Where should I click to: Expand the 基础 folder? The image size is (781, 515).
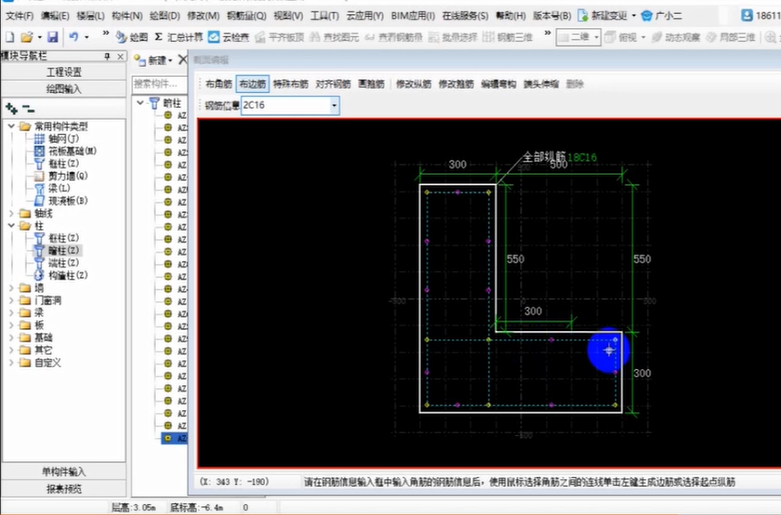pyautogui.click(x=11, y=338)
